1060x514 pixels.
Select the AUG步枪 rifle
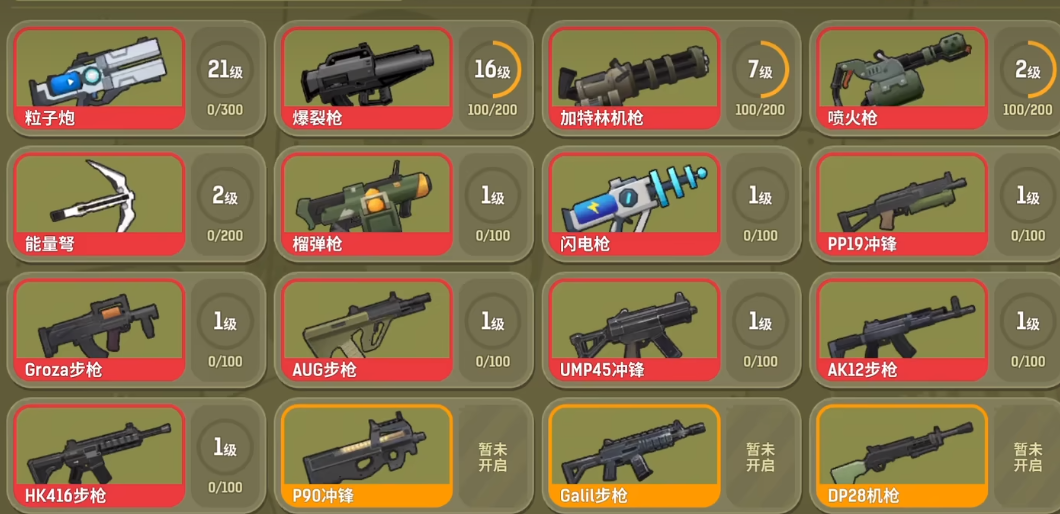click(x=367, y=330)
